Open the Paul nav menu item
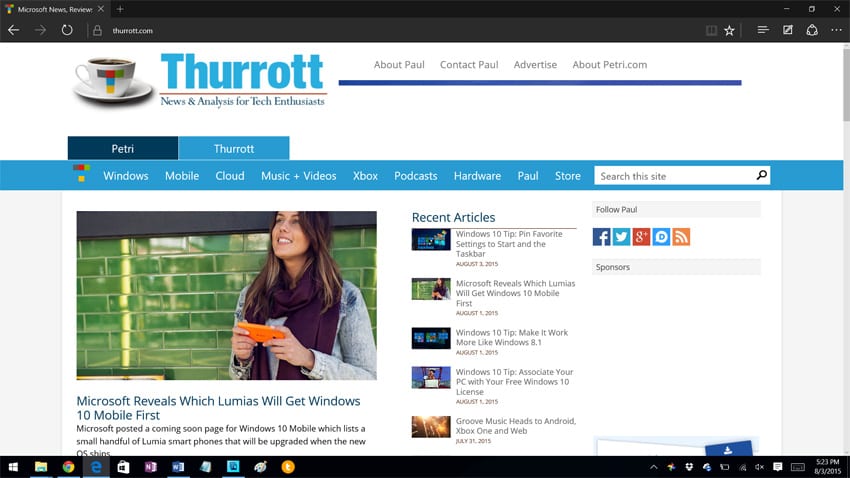The height and width of the screenshot is (478, 850). 527,176
